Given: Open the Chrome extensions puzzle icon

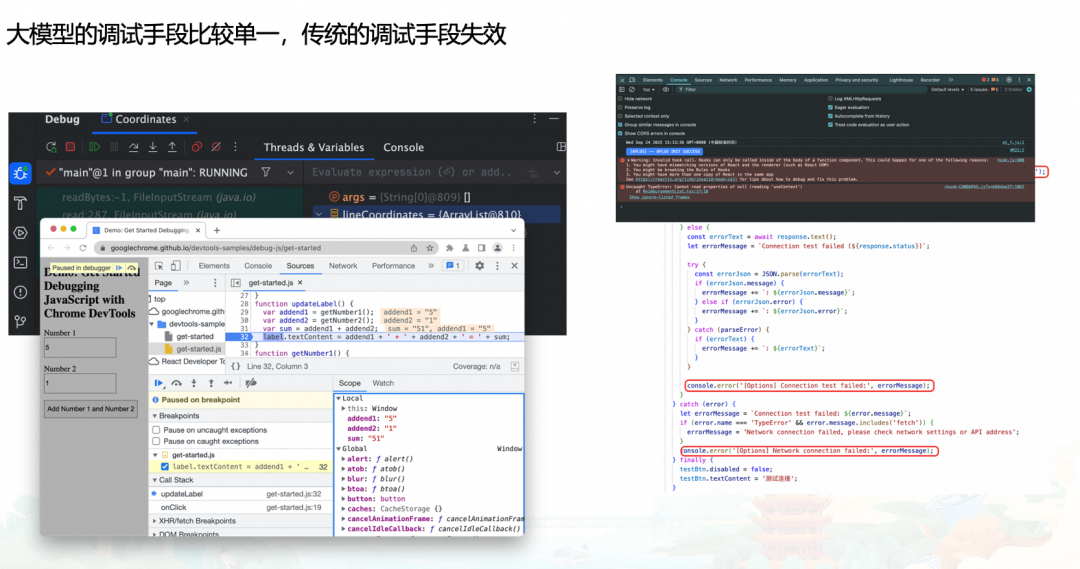Looking at the screenshot, I should point(449,248).
